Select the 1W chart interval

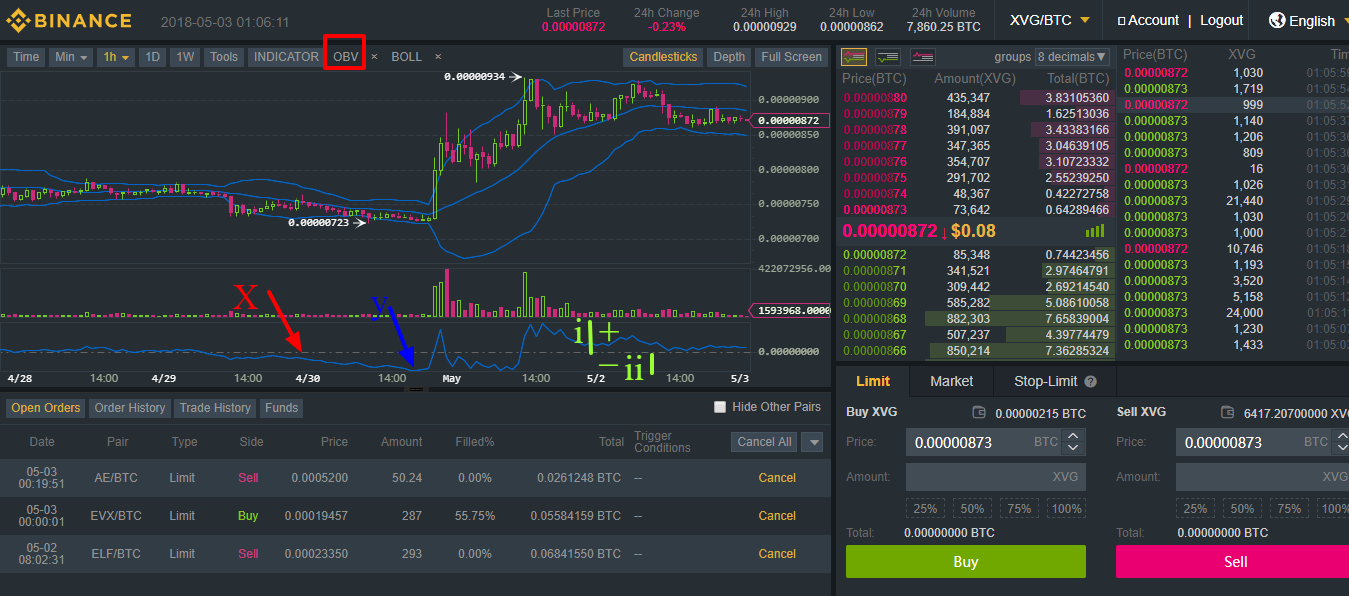coord(185,57)
